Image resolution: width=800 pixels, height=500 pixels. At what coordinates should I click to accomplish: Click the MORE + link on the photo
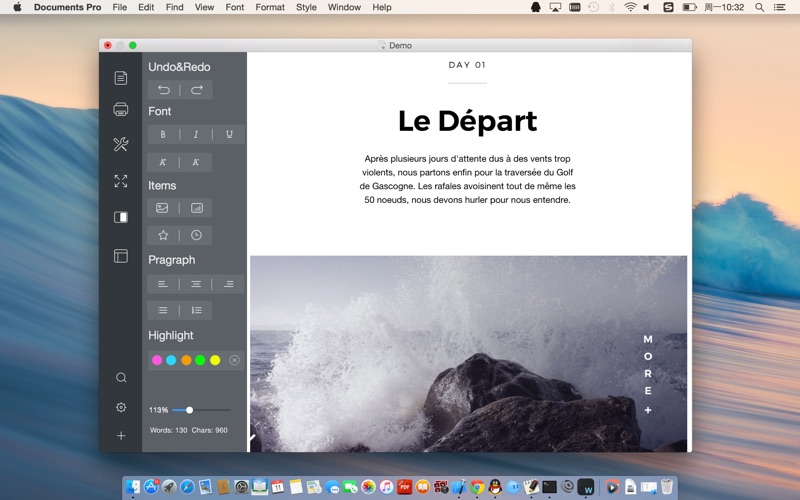tap(647, 374)
